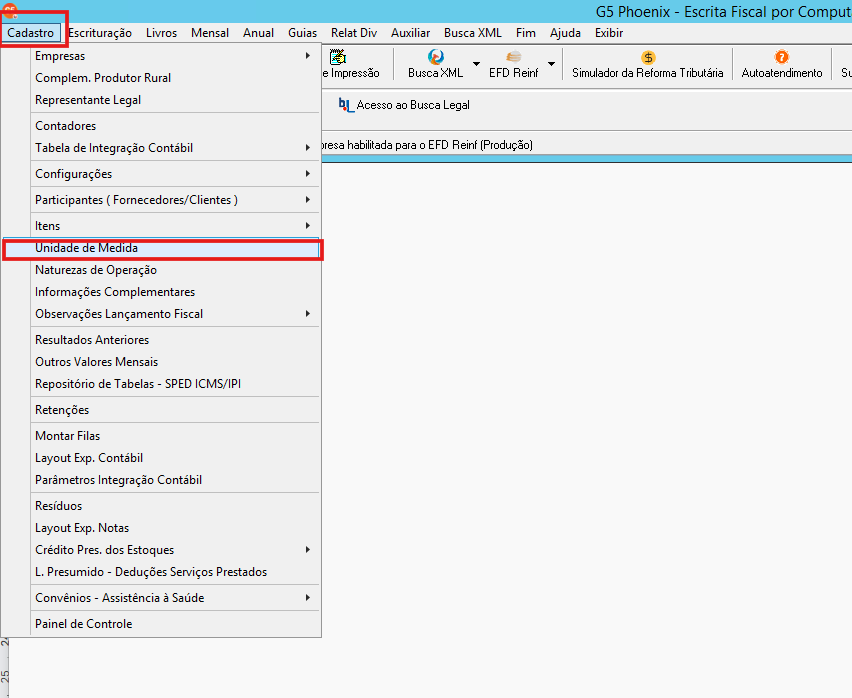Click the G5 application icon in title bar
Viewport: 852px width, 698px height.
pyautogui.click(x=10, y=9)
